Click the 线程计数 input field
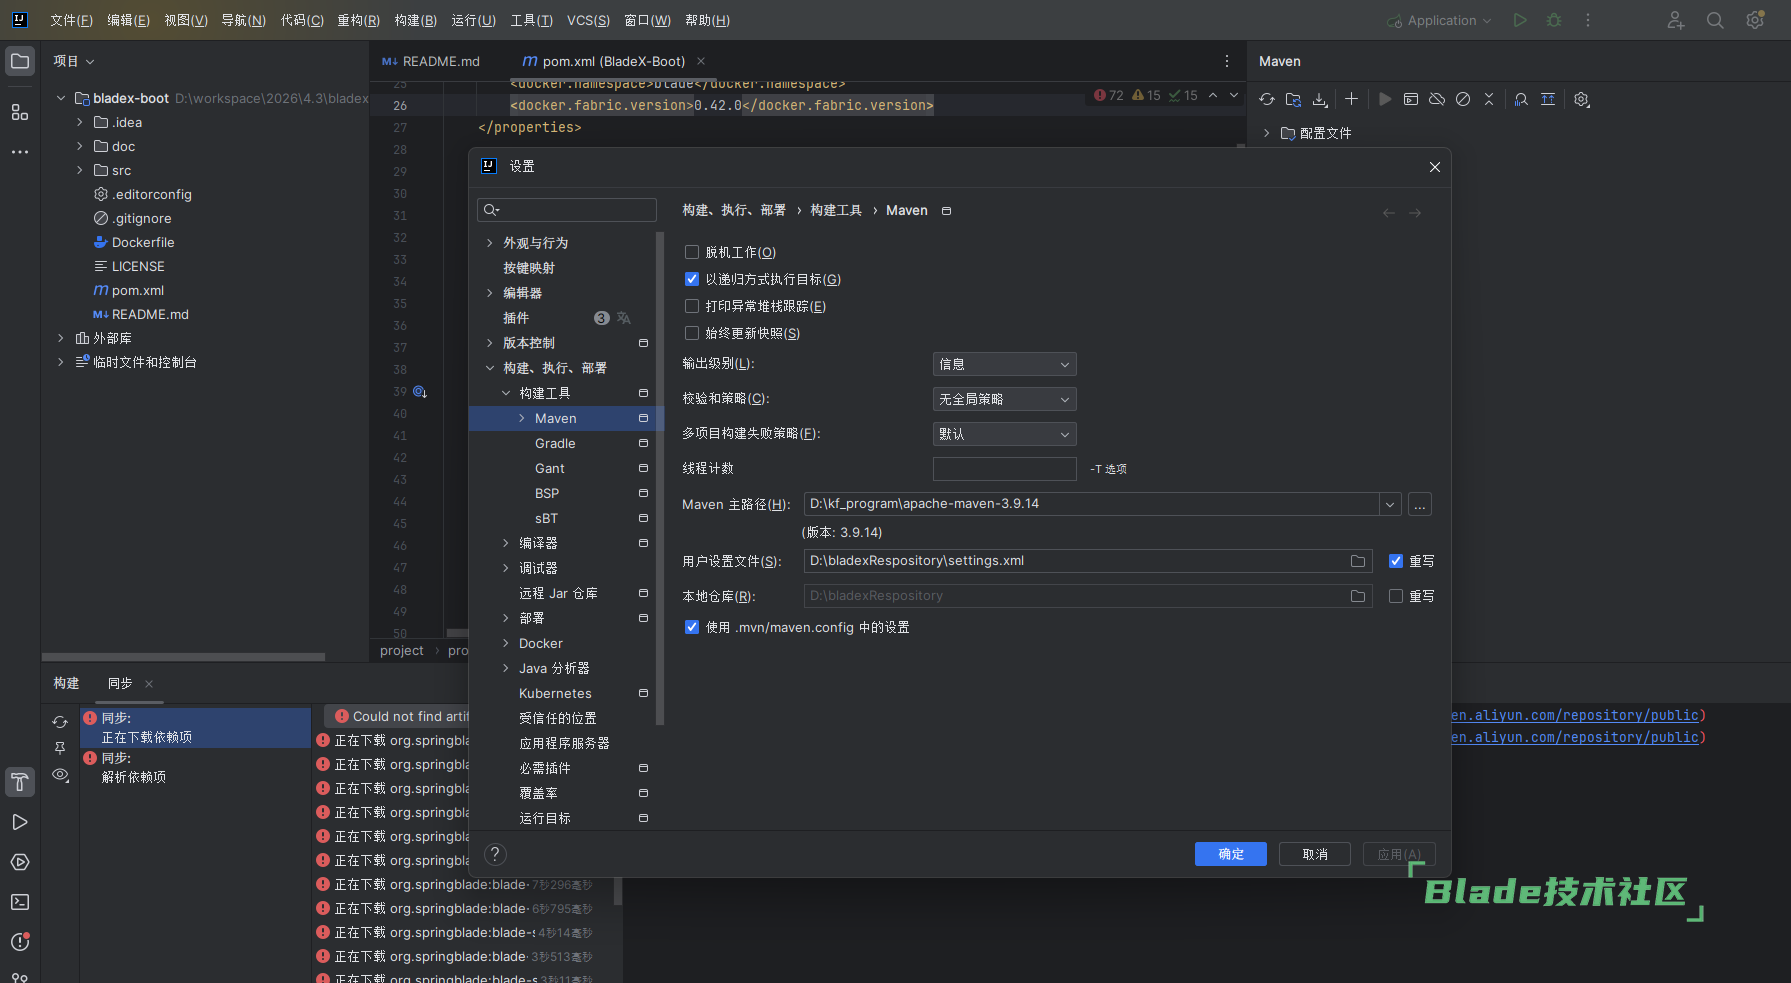This screenshot has width=1791, height=983. 1004,469
